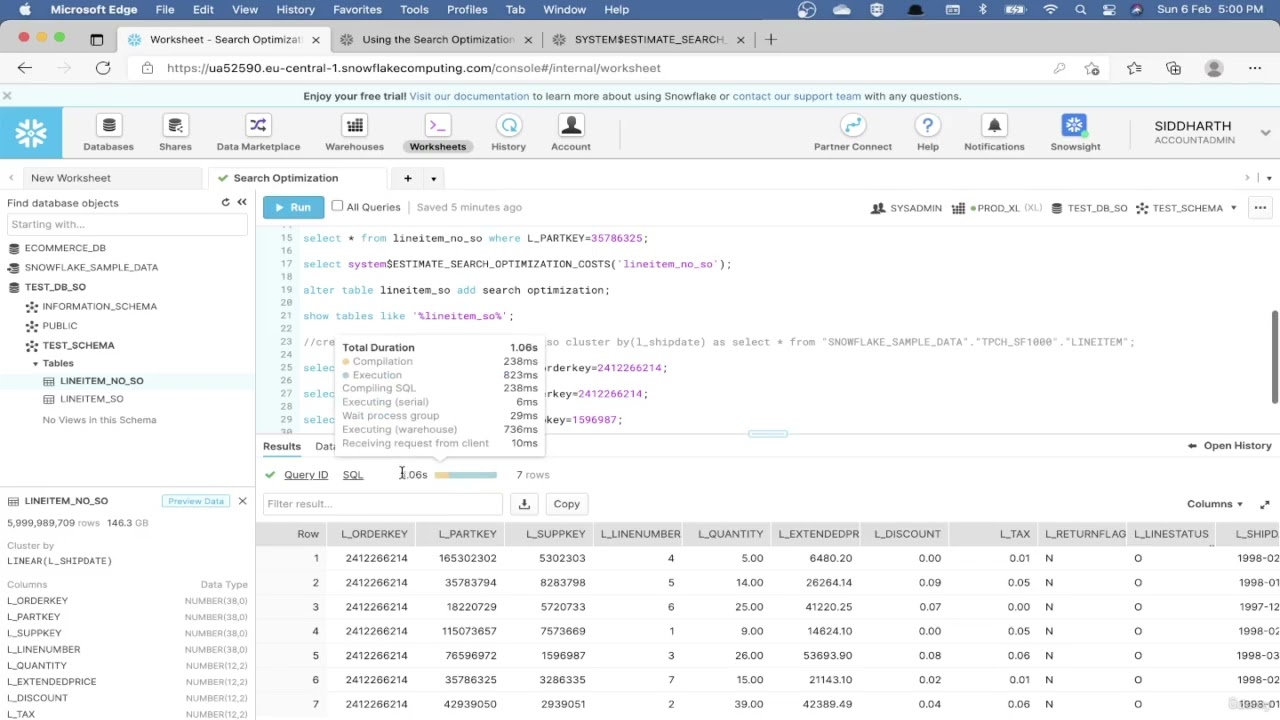Viewport: 1280px width, 720px height.
Task: Click contact our support team link
Action: [x=796, y=96]
